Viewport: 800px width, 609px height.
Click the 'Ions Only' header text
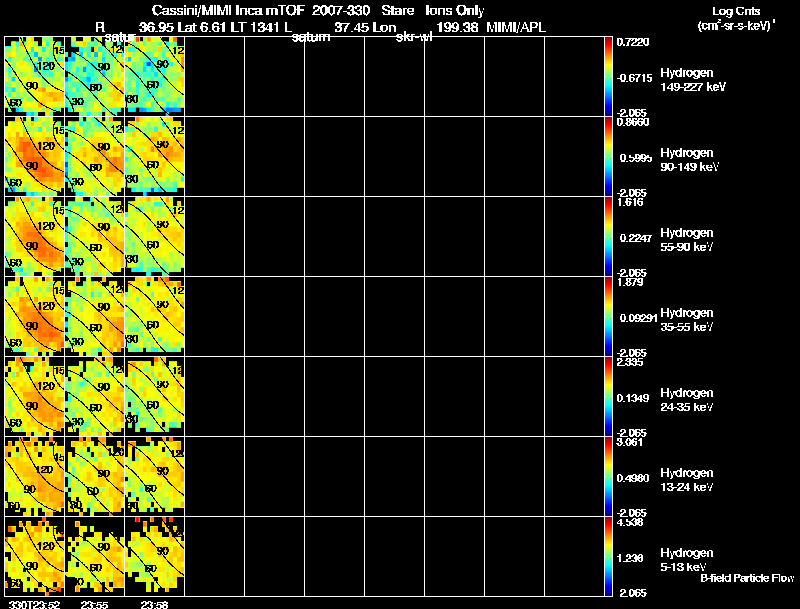pos(455,10)
